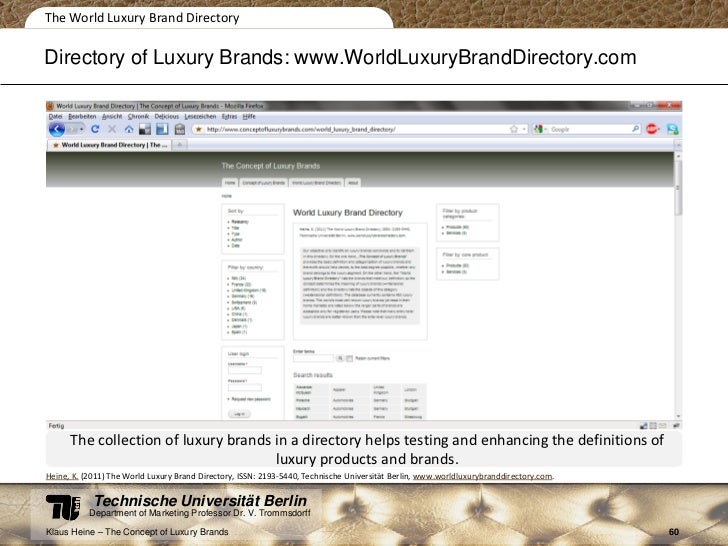
Task: Click the Username input field
Action: pos(245,370)
